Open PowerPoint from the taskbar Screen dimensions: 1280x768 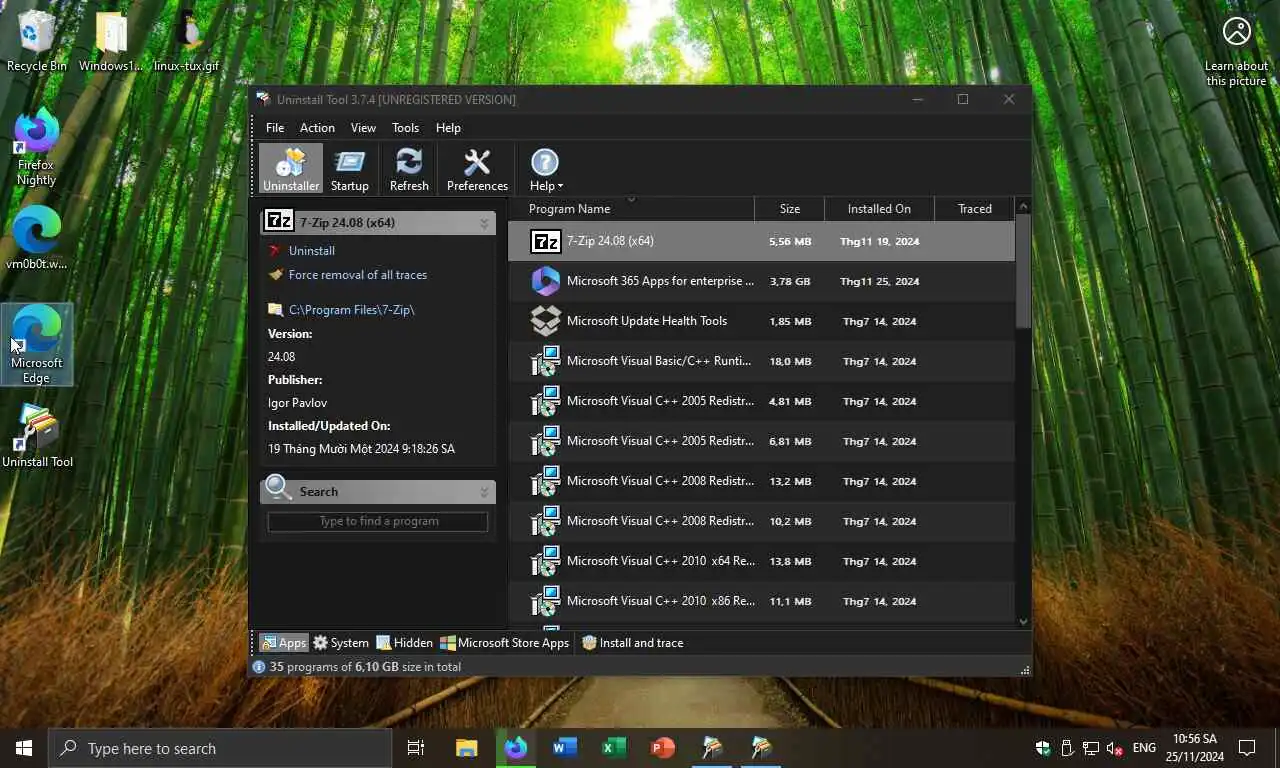pos(663,748)
